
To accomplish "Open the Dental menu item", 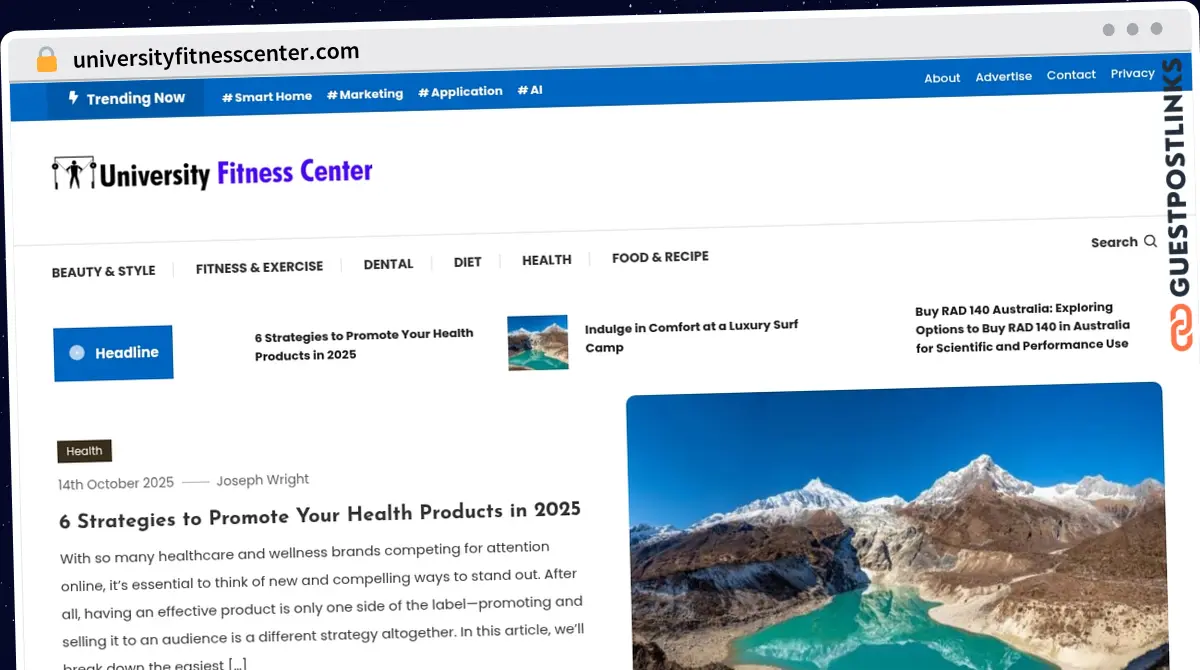I will pos(388,264).
